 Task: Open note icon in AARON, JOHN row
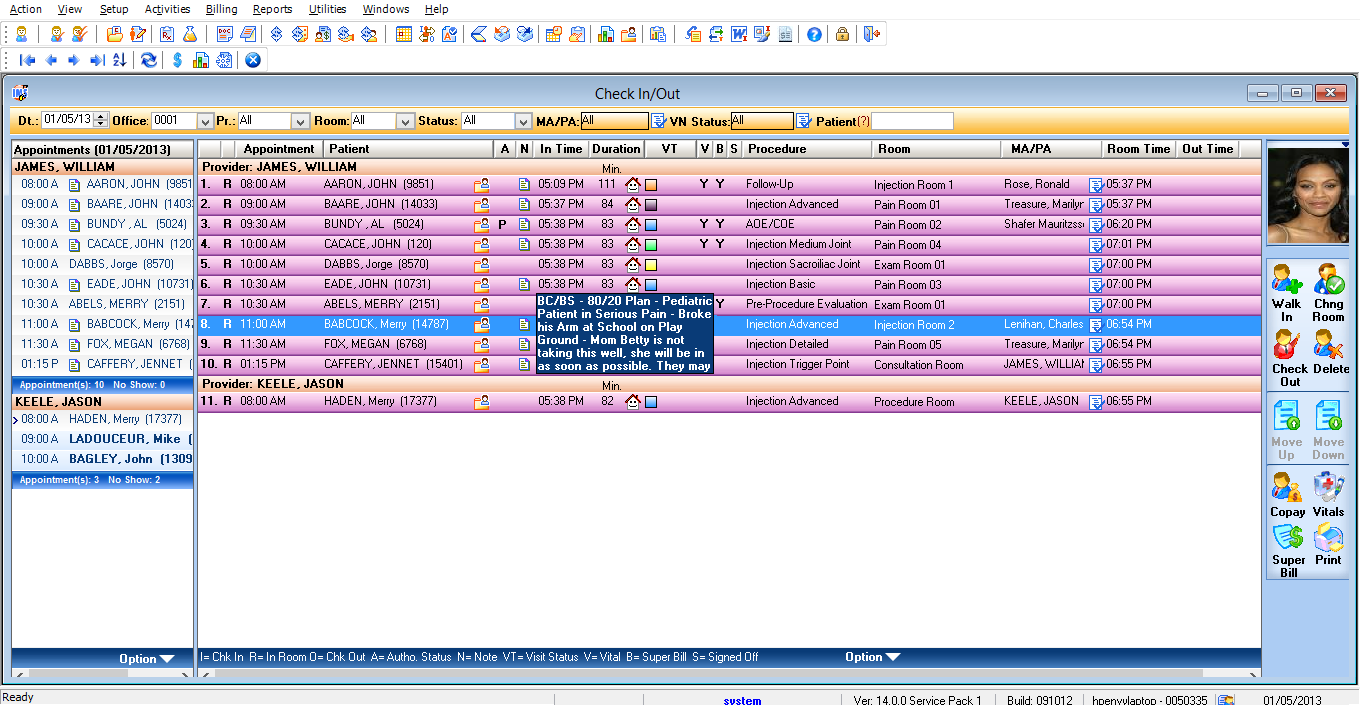524,184
